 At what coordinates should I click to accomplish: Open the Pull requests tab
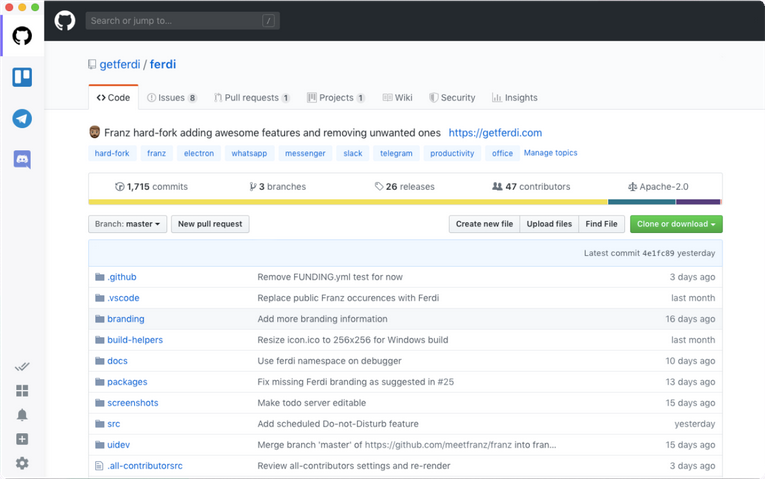pyautogui.click(x=252, y=98)
